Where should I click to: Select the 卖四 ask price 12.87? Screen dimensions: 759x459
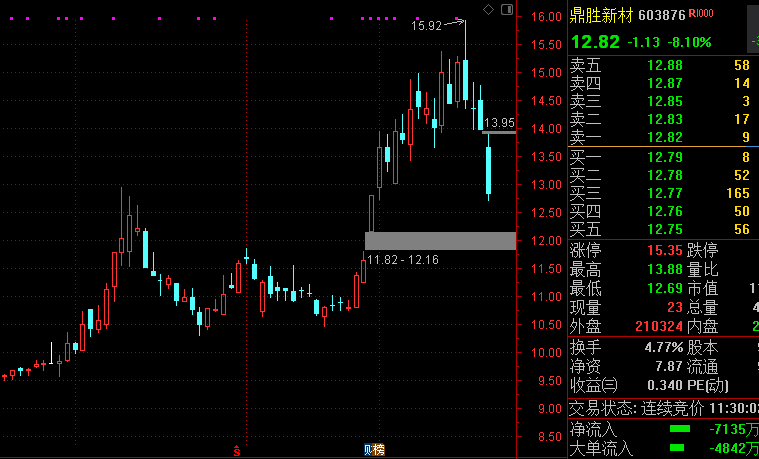[x=665, y=83]
